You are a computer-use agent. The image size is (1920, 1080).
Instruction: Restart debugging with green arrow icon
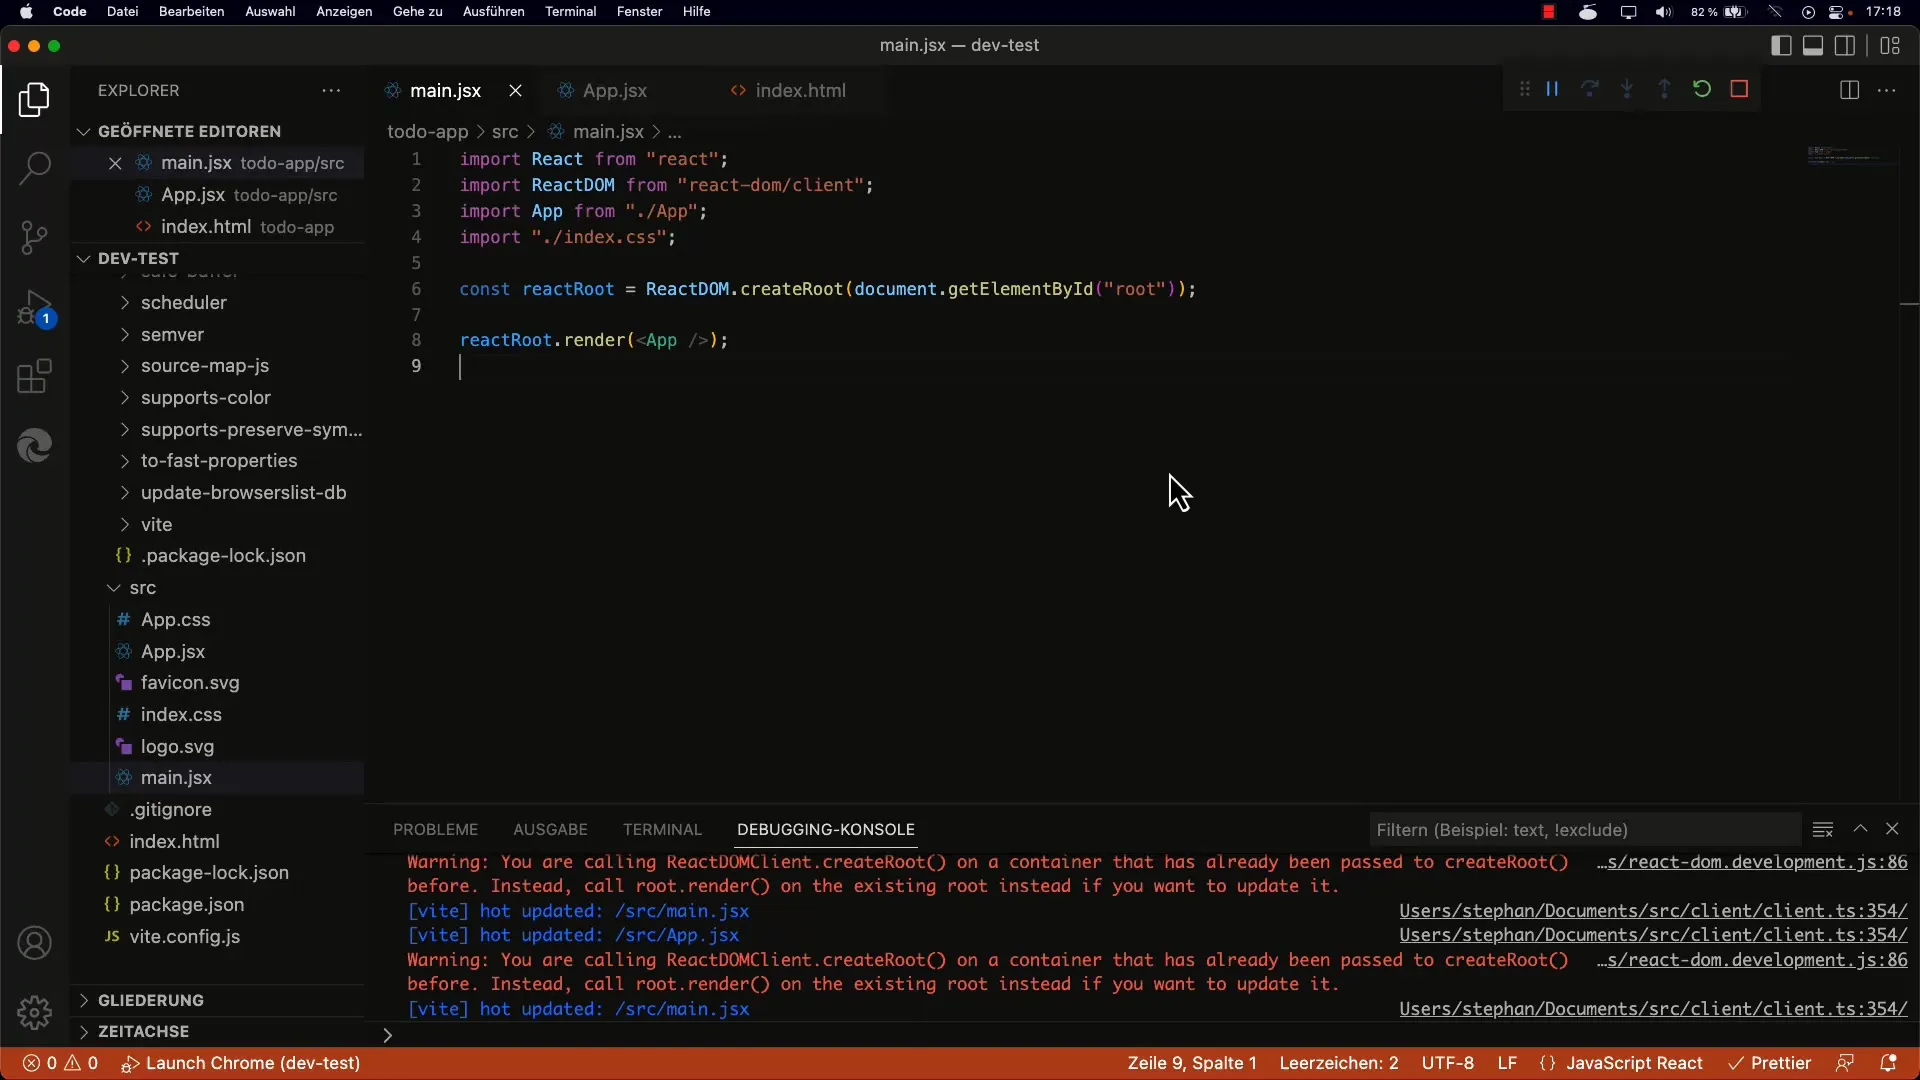[x=1702, y=89]
